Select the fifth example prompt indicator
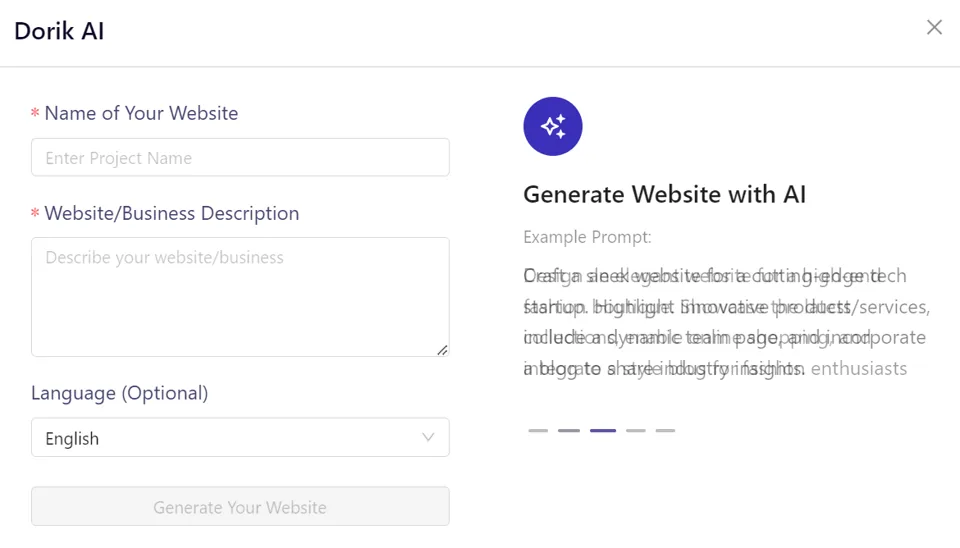 click(666, 430)
